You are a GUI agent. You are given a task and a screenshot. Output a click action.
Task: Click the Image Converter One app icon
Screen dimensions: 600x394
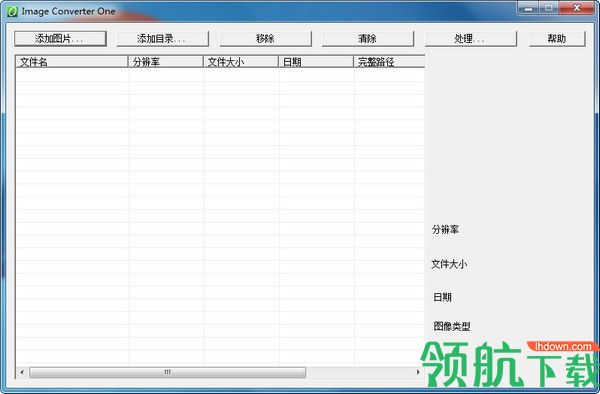(12, 11)
